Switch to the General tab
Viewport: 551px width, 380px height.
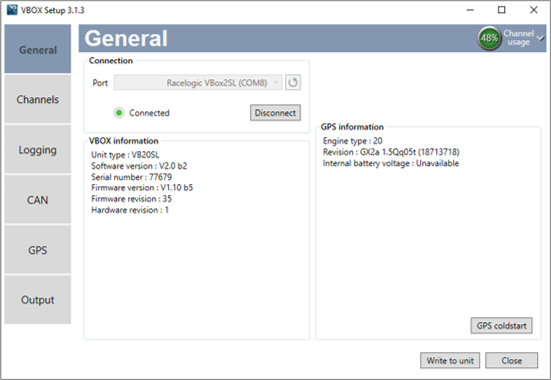click(38, 49)
